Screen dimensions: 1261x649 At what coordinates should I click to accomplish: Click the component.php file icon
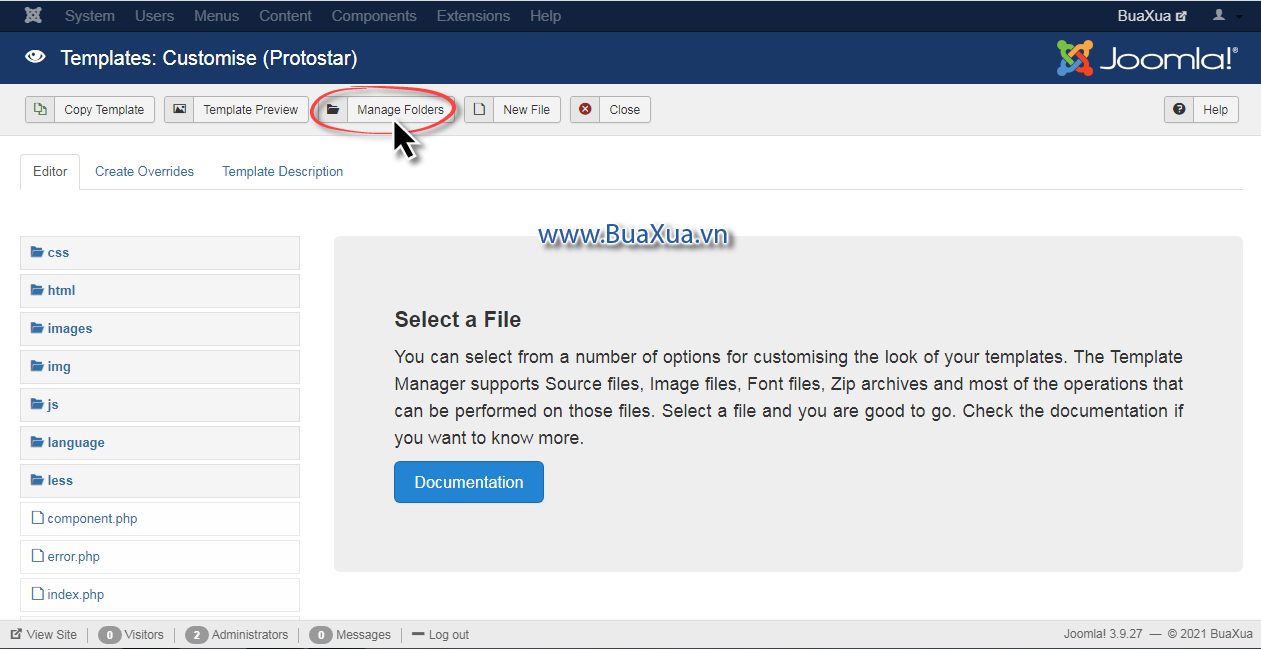[x=38, y=518]
